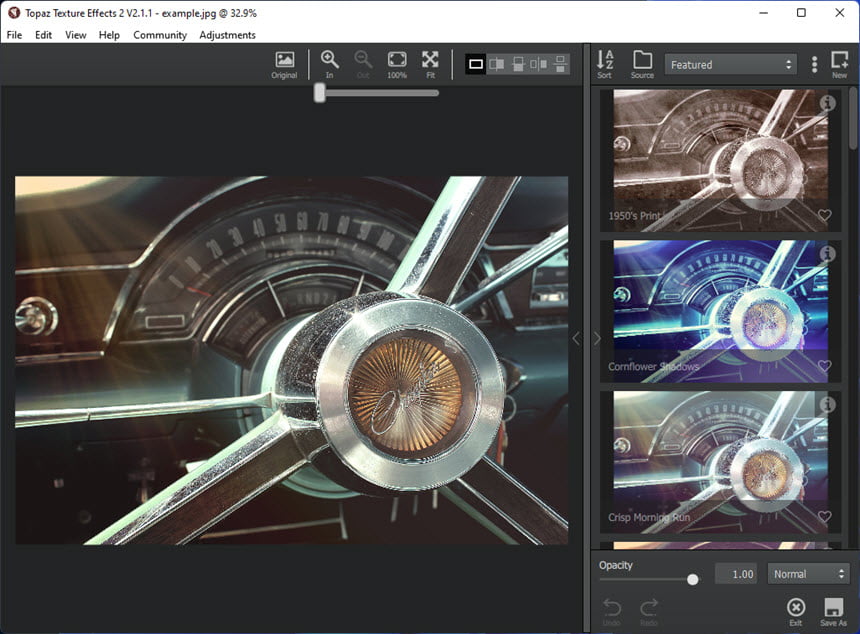Click the Opacity value field 1.00

[x=736, y=574]
